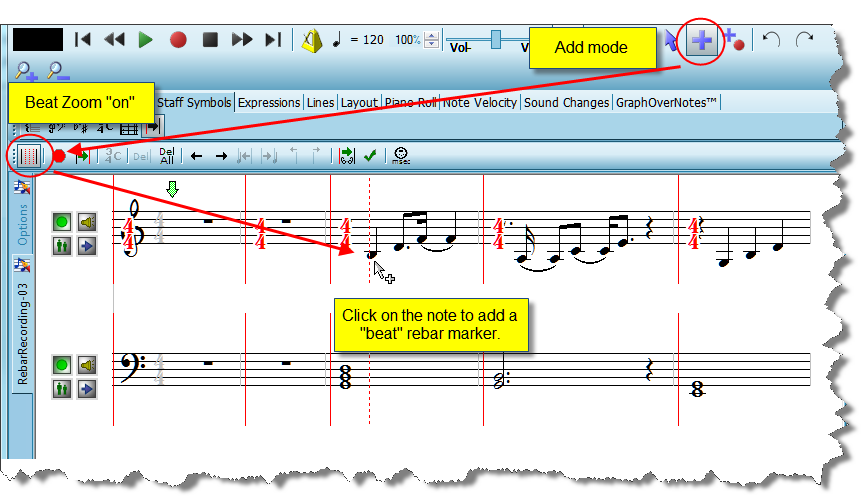861x496 pixels.
Task: Adjust the zoom percentage spinner arrows
Action: pyautogui.click(x=431, y=40)
